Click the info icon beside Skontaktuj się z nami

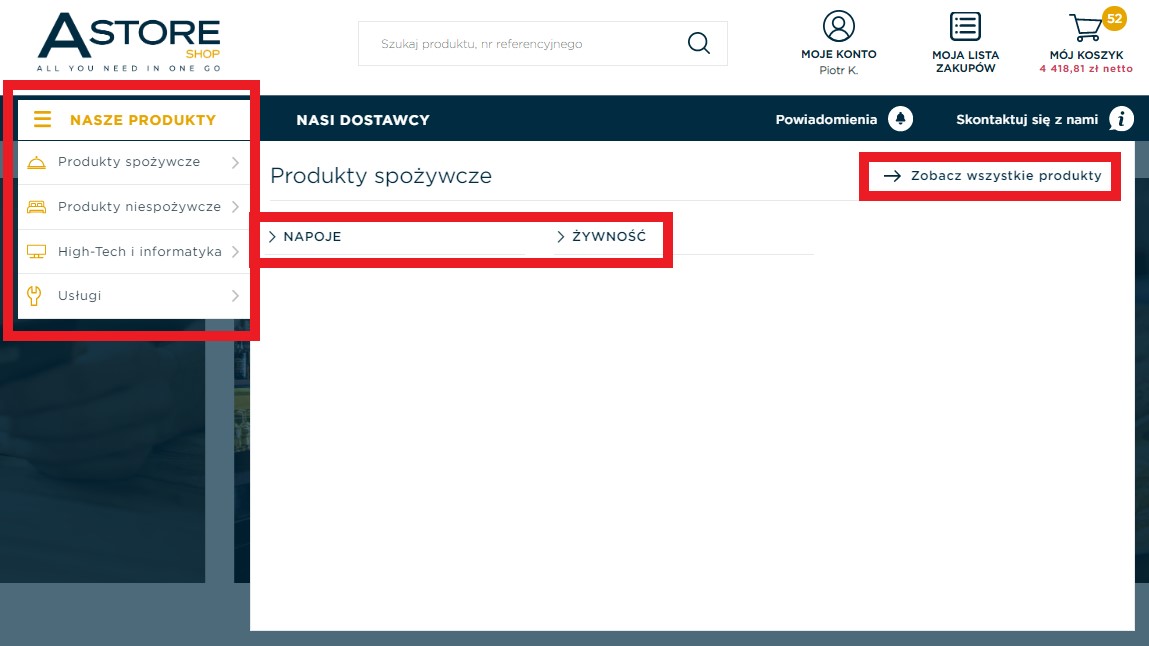pos(1120,119)
